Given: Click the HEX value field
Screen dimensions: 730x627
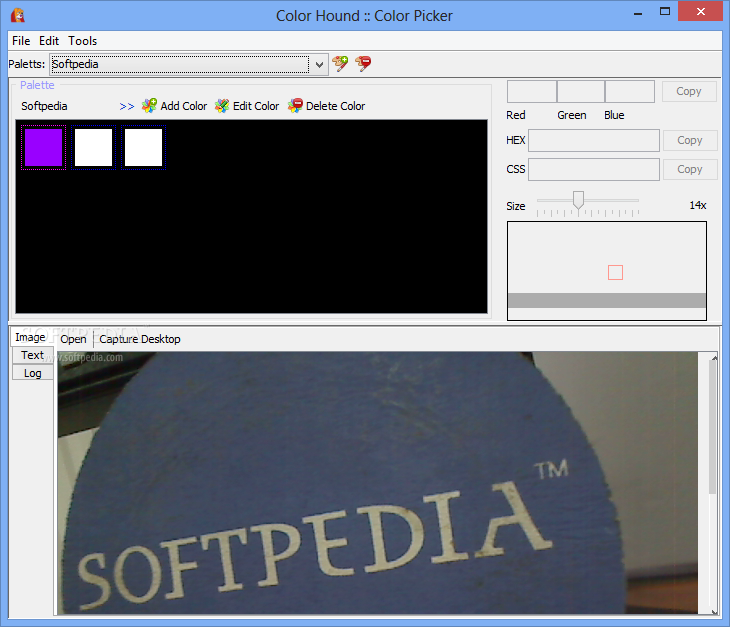Looking at the screenshot, I should point(594,140).
